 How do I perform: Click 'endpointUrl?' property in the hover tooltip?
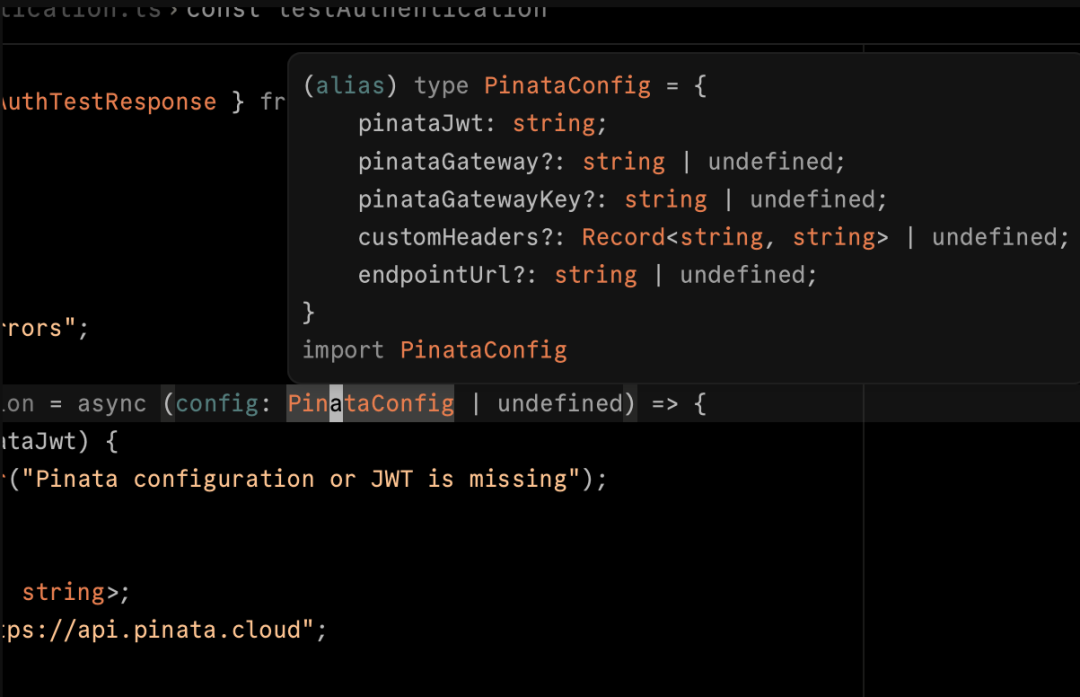point(441,275)
